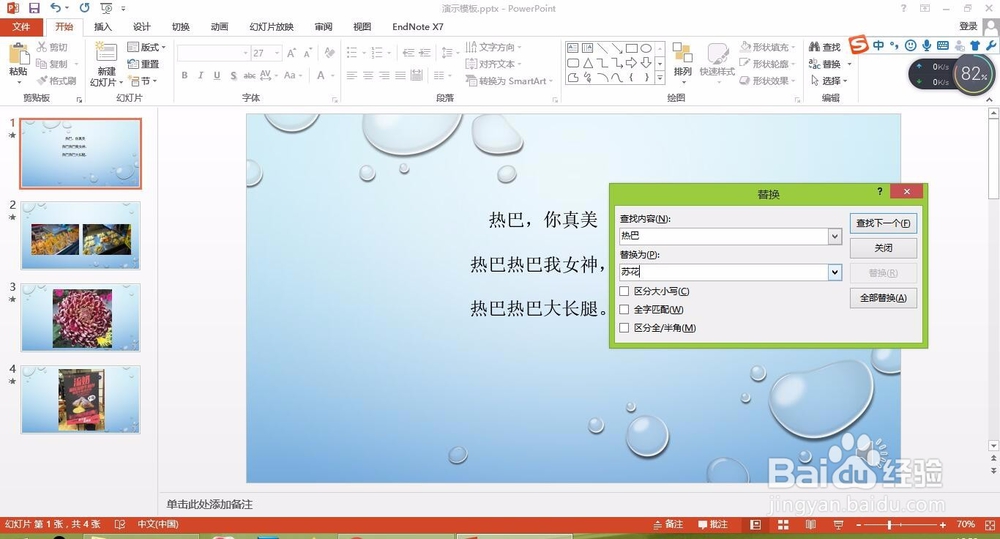Click the Replace (替换) ribbon button
Screen dimensions: 1000x539
click(825, 64)
